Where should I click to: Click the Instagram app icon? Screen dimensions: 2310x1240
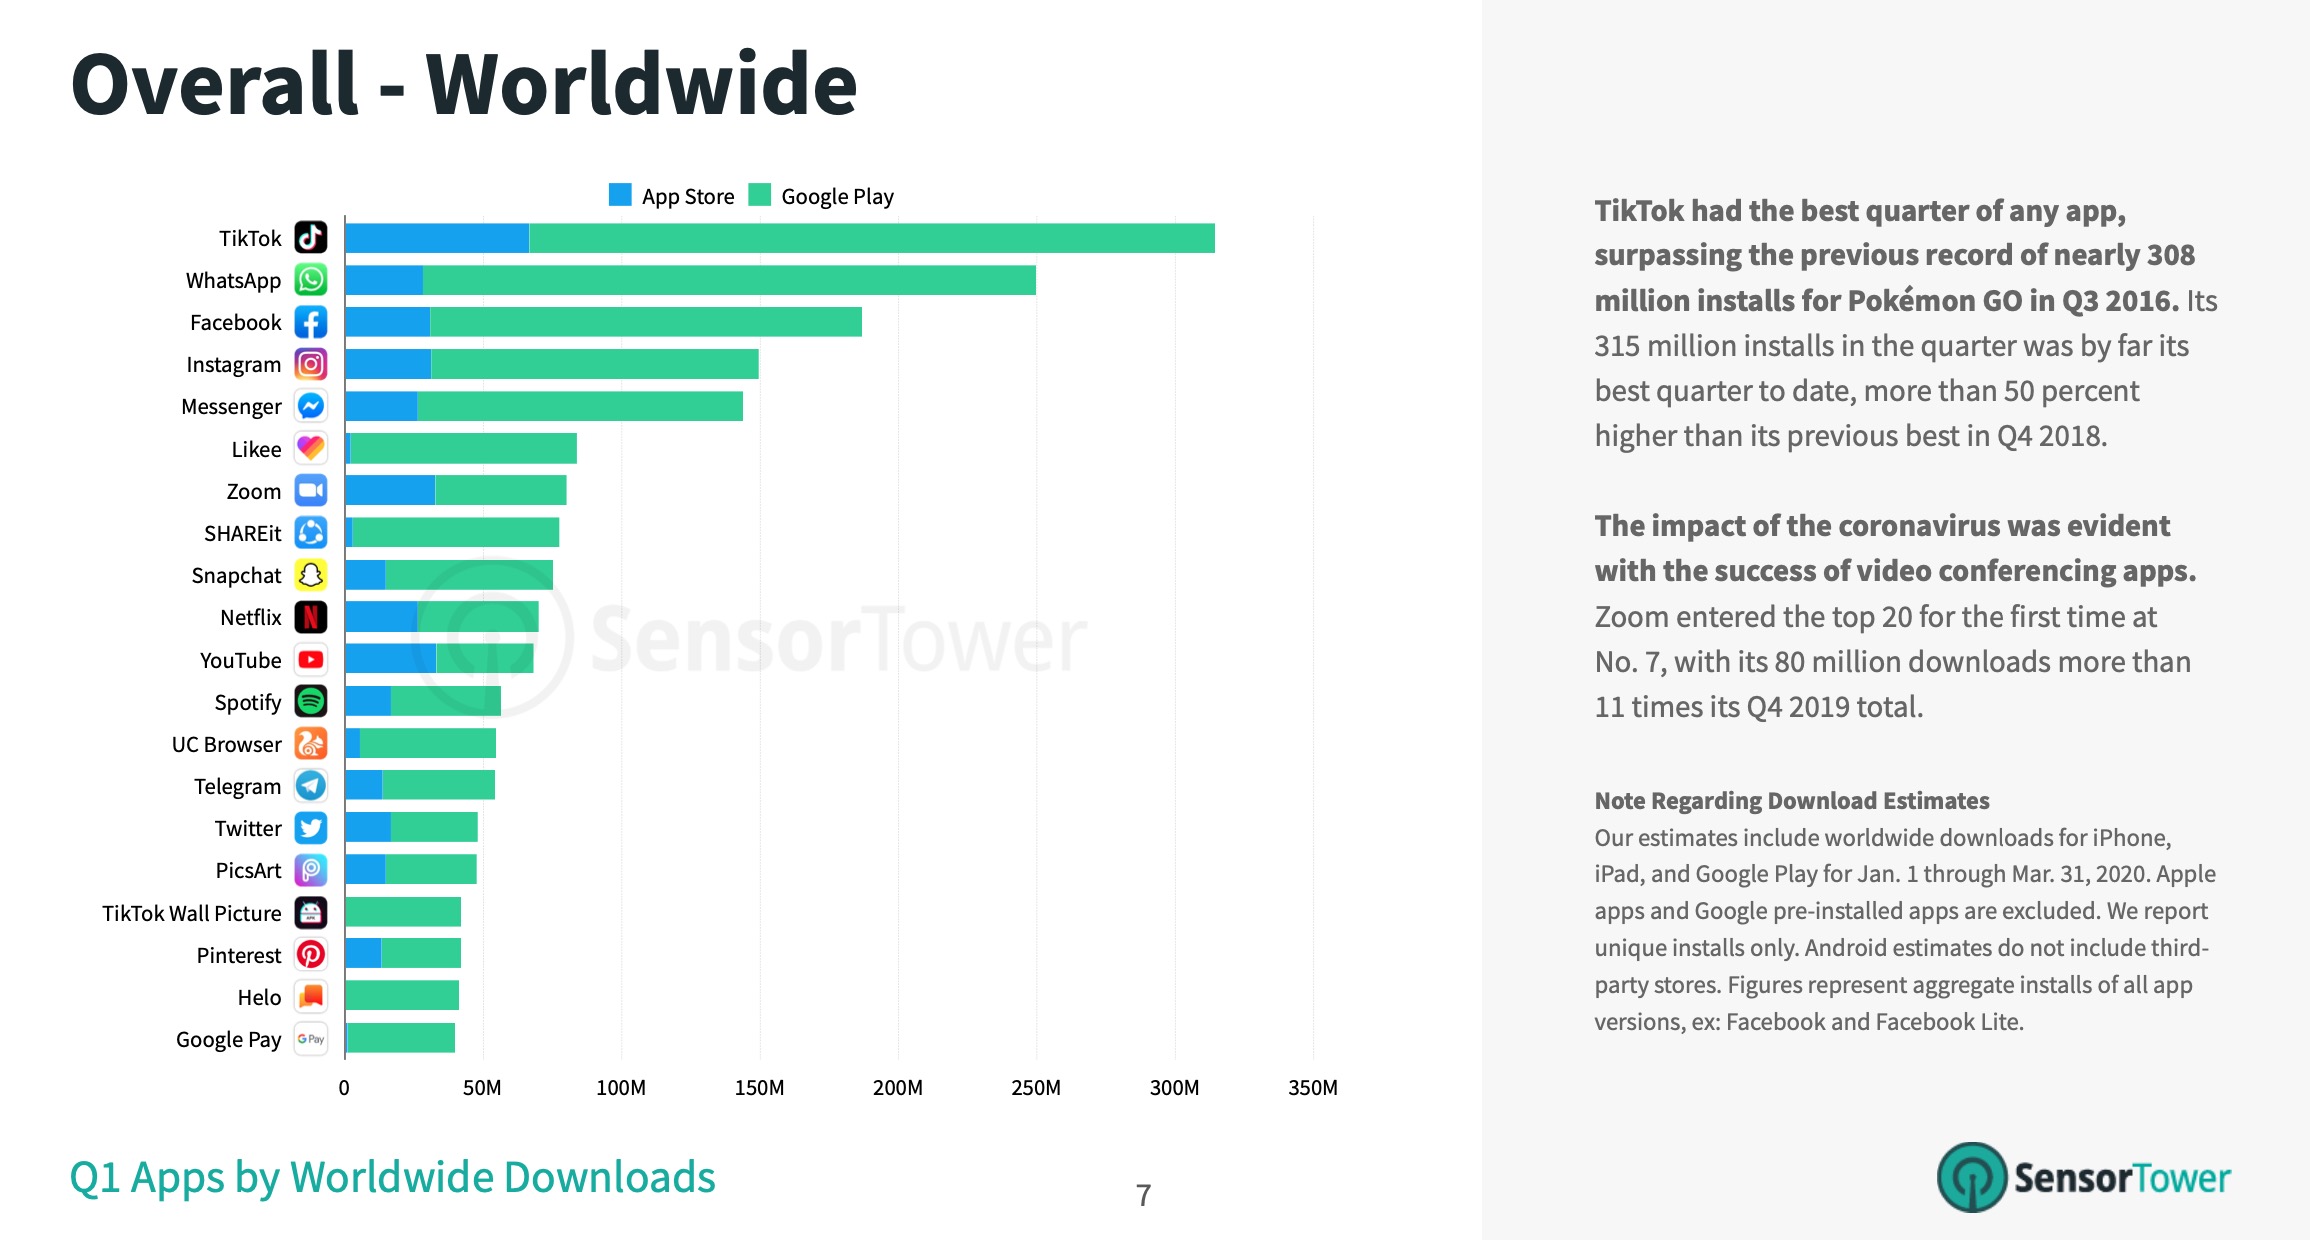click(311, 364)
